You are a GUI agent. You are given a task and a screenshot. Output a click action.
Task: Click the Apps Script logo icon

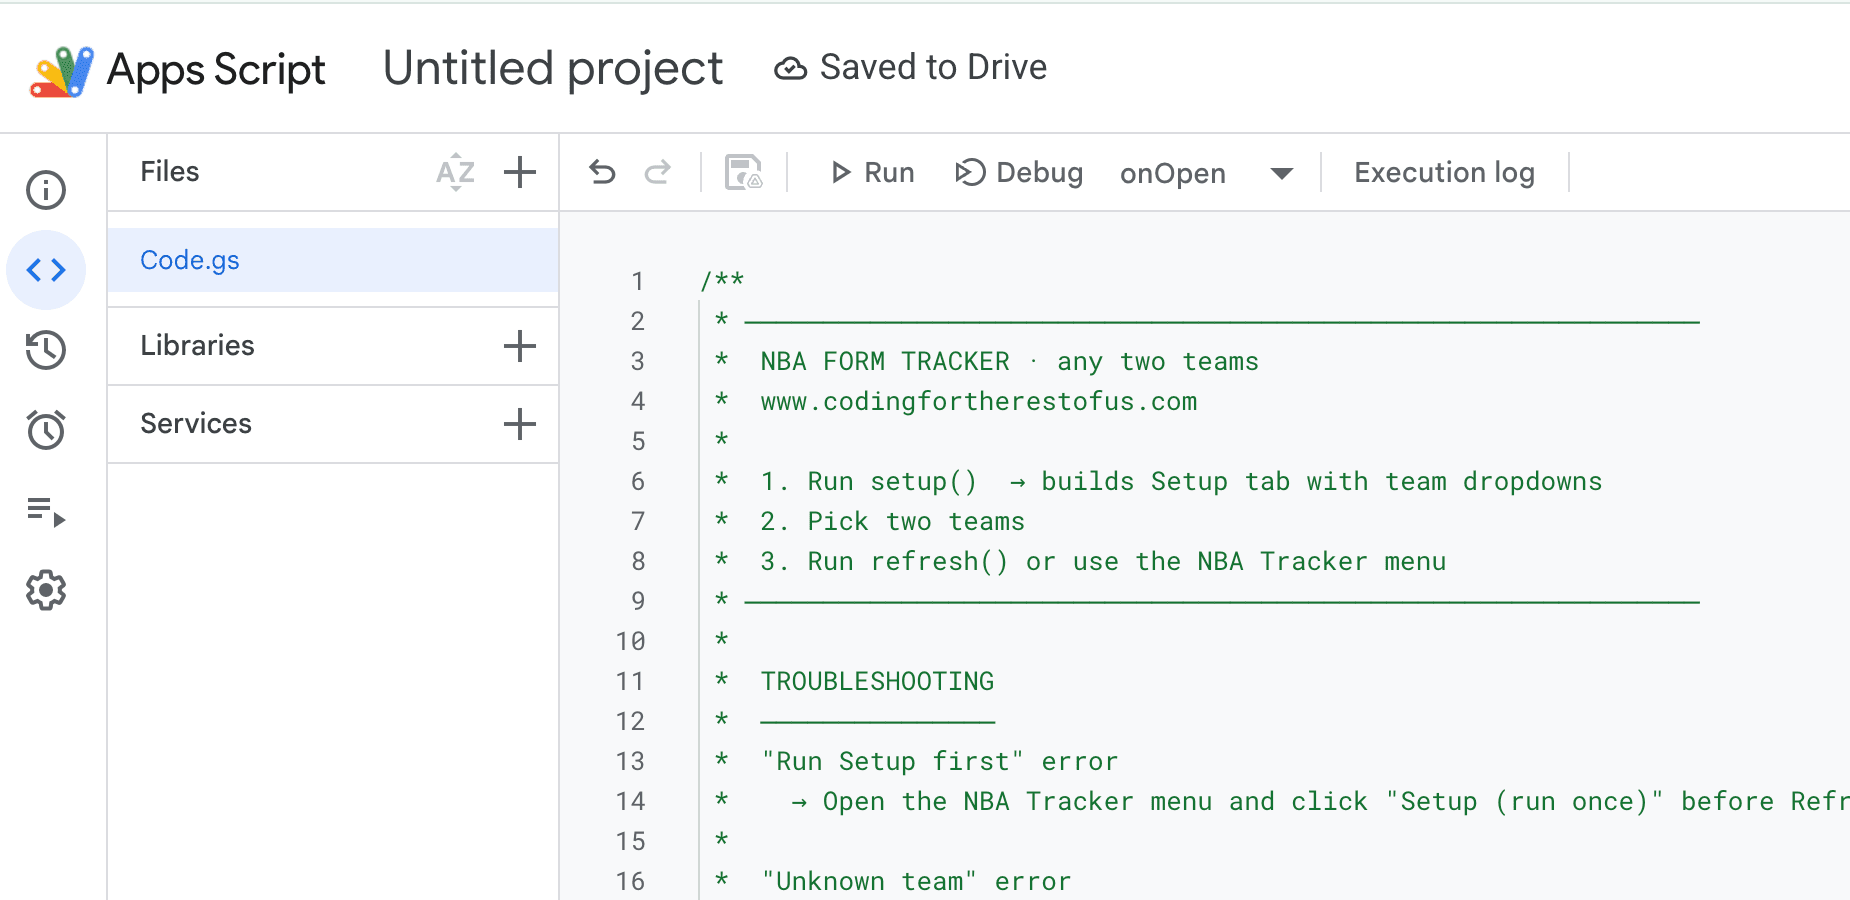(62, 71)
